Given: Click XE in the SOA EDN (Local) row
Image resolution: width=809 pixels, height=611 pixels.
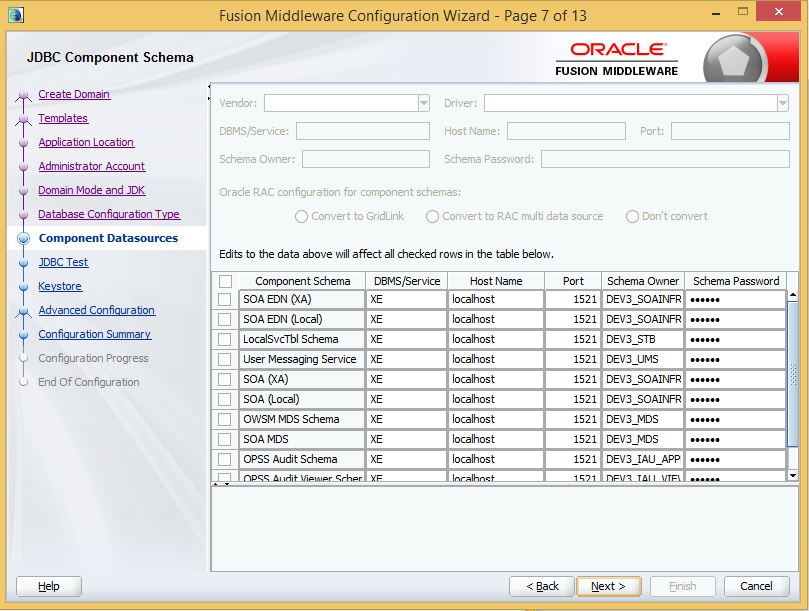Looking at the screenshot, I should click(407, 319).
